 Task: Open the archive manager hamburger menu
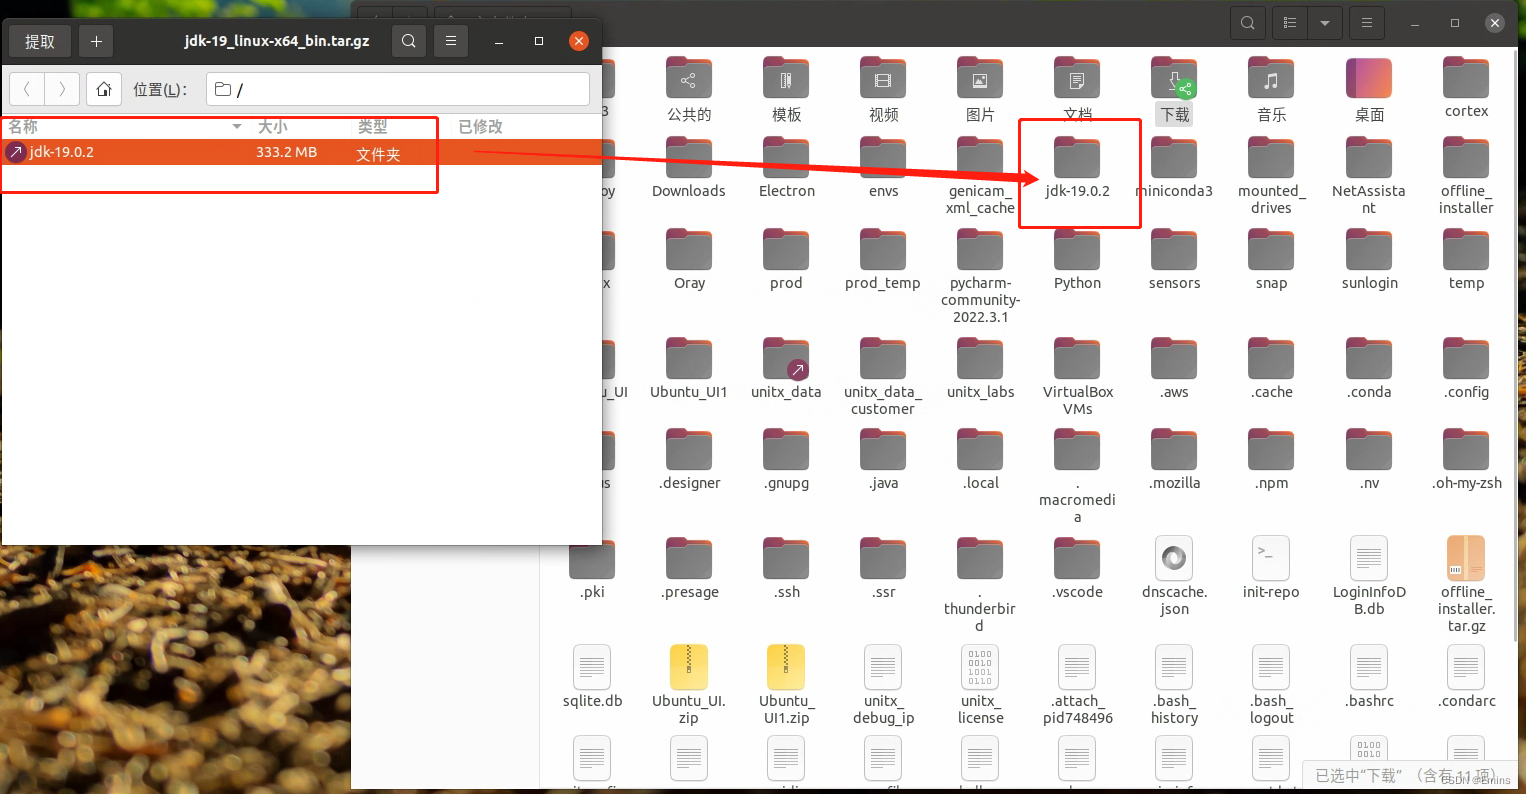coord(450,41)
